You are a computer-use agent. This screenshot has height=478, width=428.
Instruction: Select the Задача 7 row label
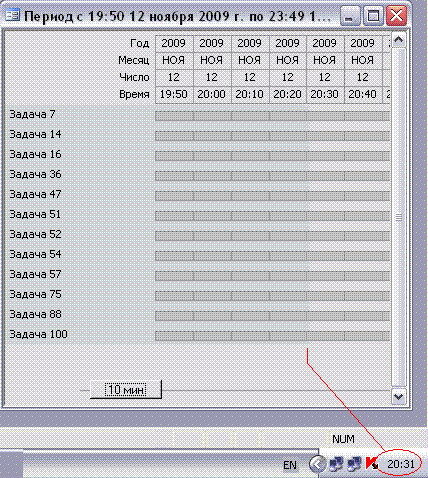[x=32, y=114]
